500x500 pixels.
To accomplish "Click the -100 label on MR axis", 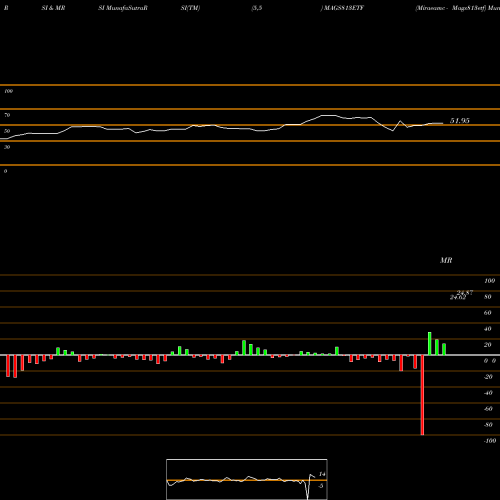I will (x=490, y=441).
